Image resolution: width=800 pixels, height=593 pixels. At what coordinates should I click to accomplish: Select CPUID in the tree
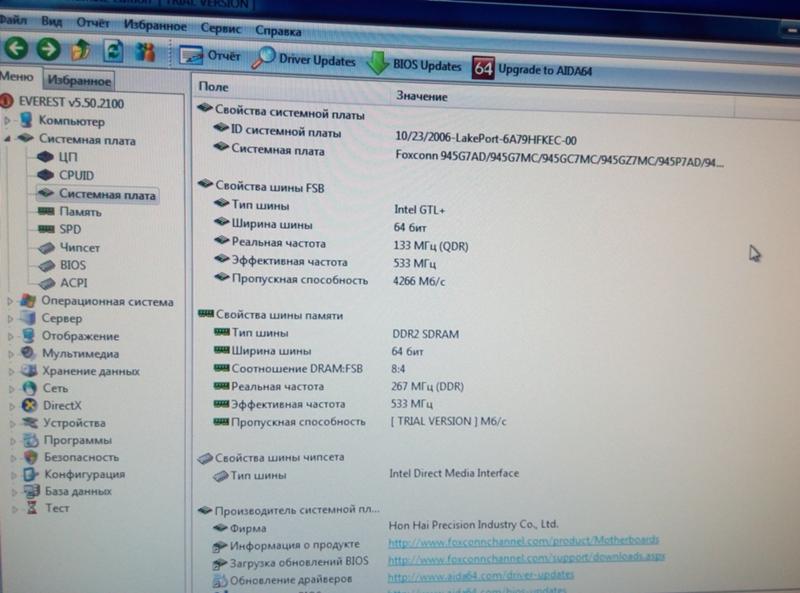76,175
